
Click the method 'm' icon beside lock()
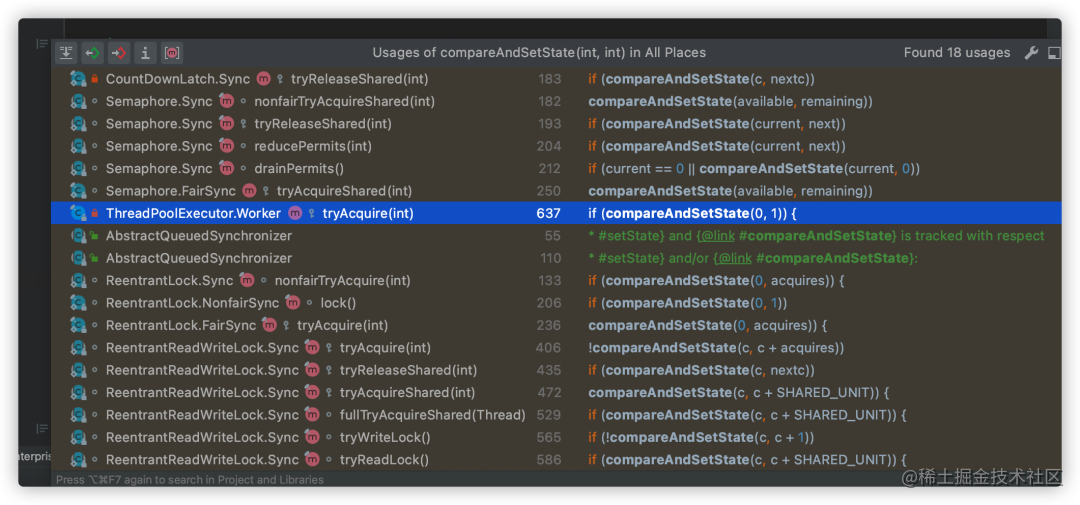point(293,303)
